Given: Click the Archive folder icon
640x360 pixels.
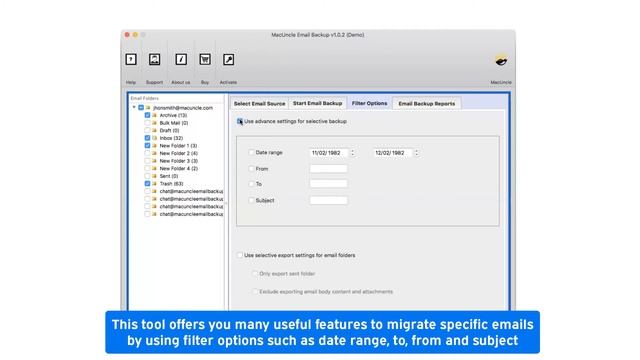Looking at the screenshot, I should click(155, 116).
